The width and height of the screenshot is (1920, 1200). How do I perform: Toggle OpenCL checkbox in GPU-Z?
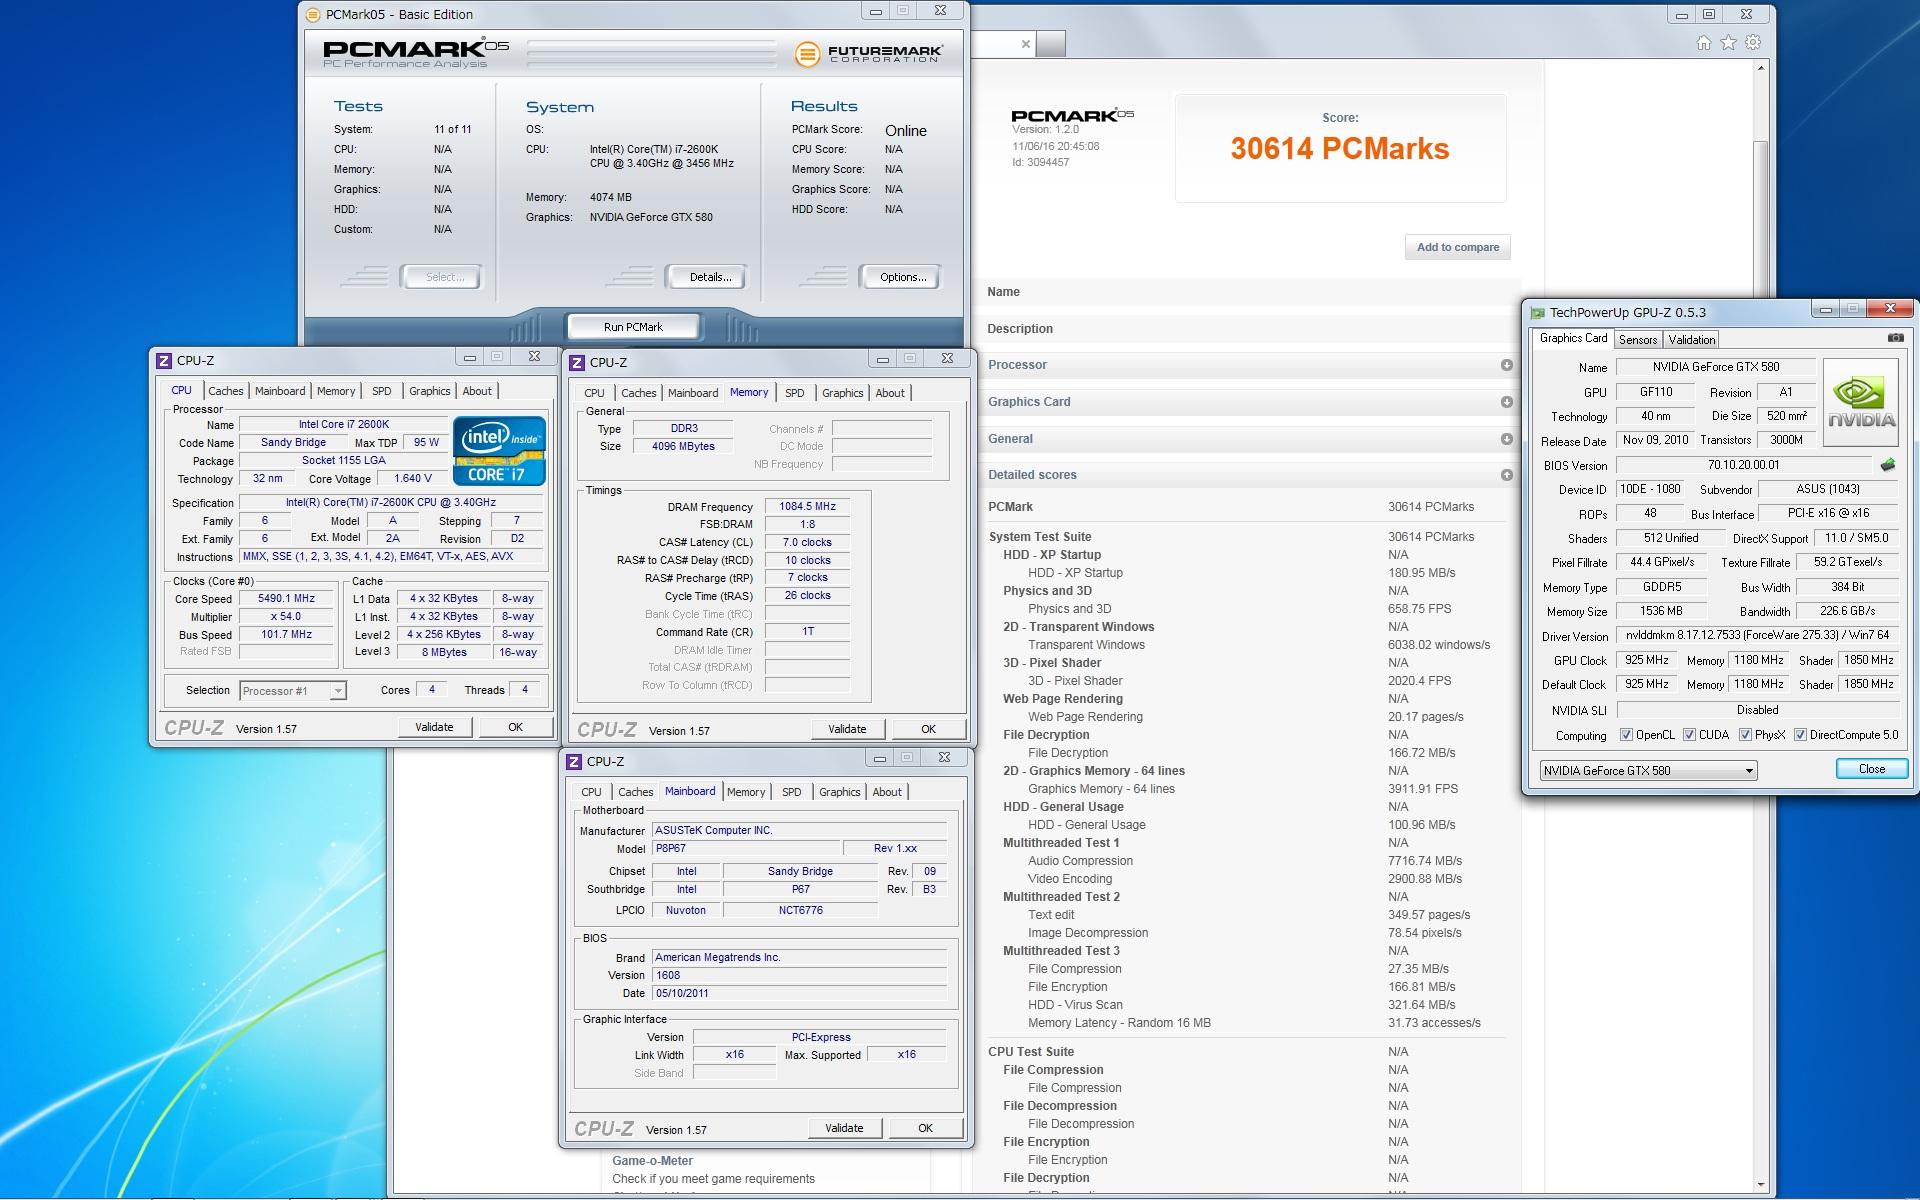(x=1626, y=735)
